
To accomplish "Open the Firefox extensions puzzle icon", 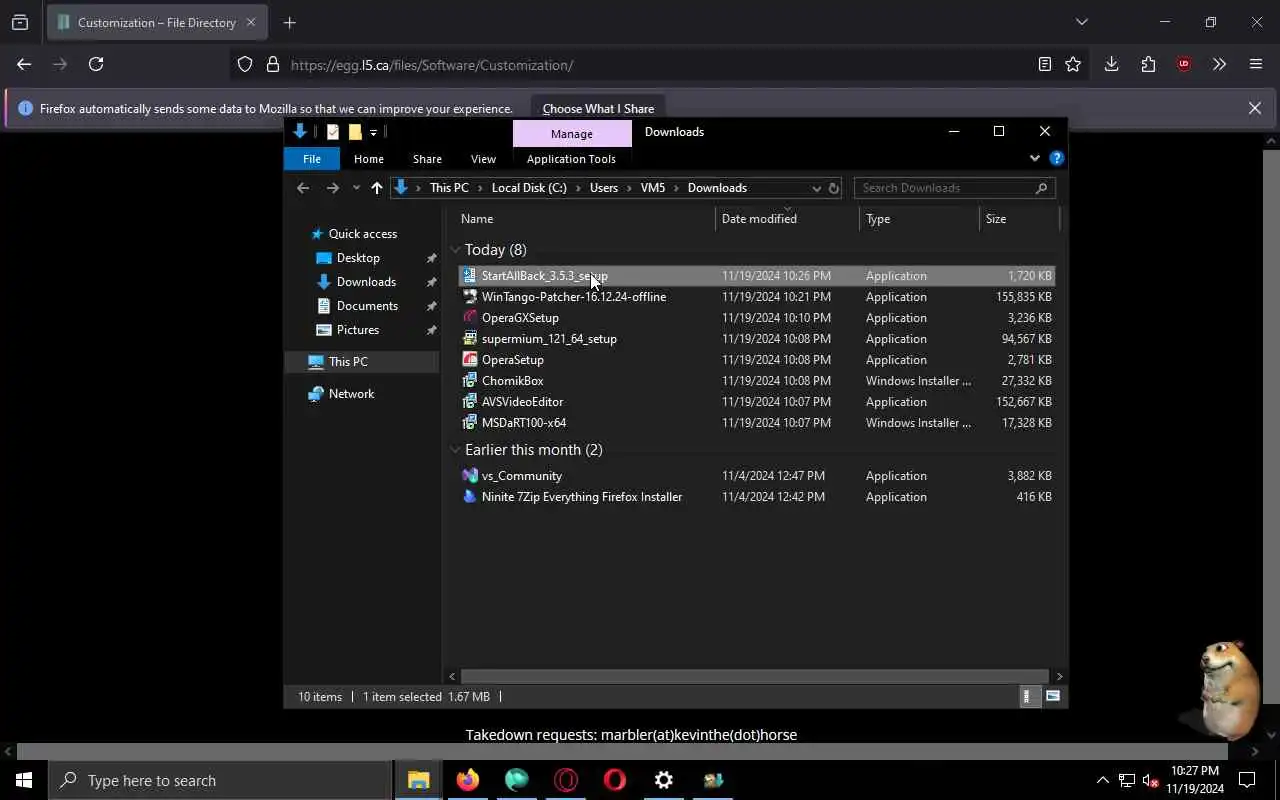I will coord(1148,64).
